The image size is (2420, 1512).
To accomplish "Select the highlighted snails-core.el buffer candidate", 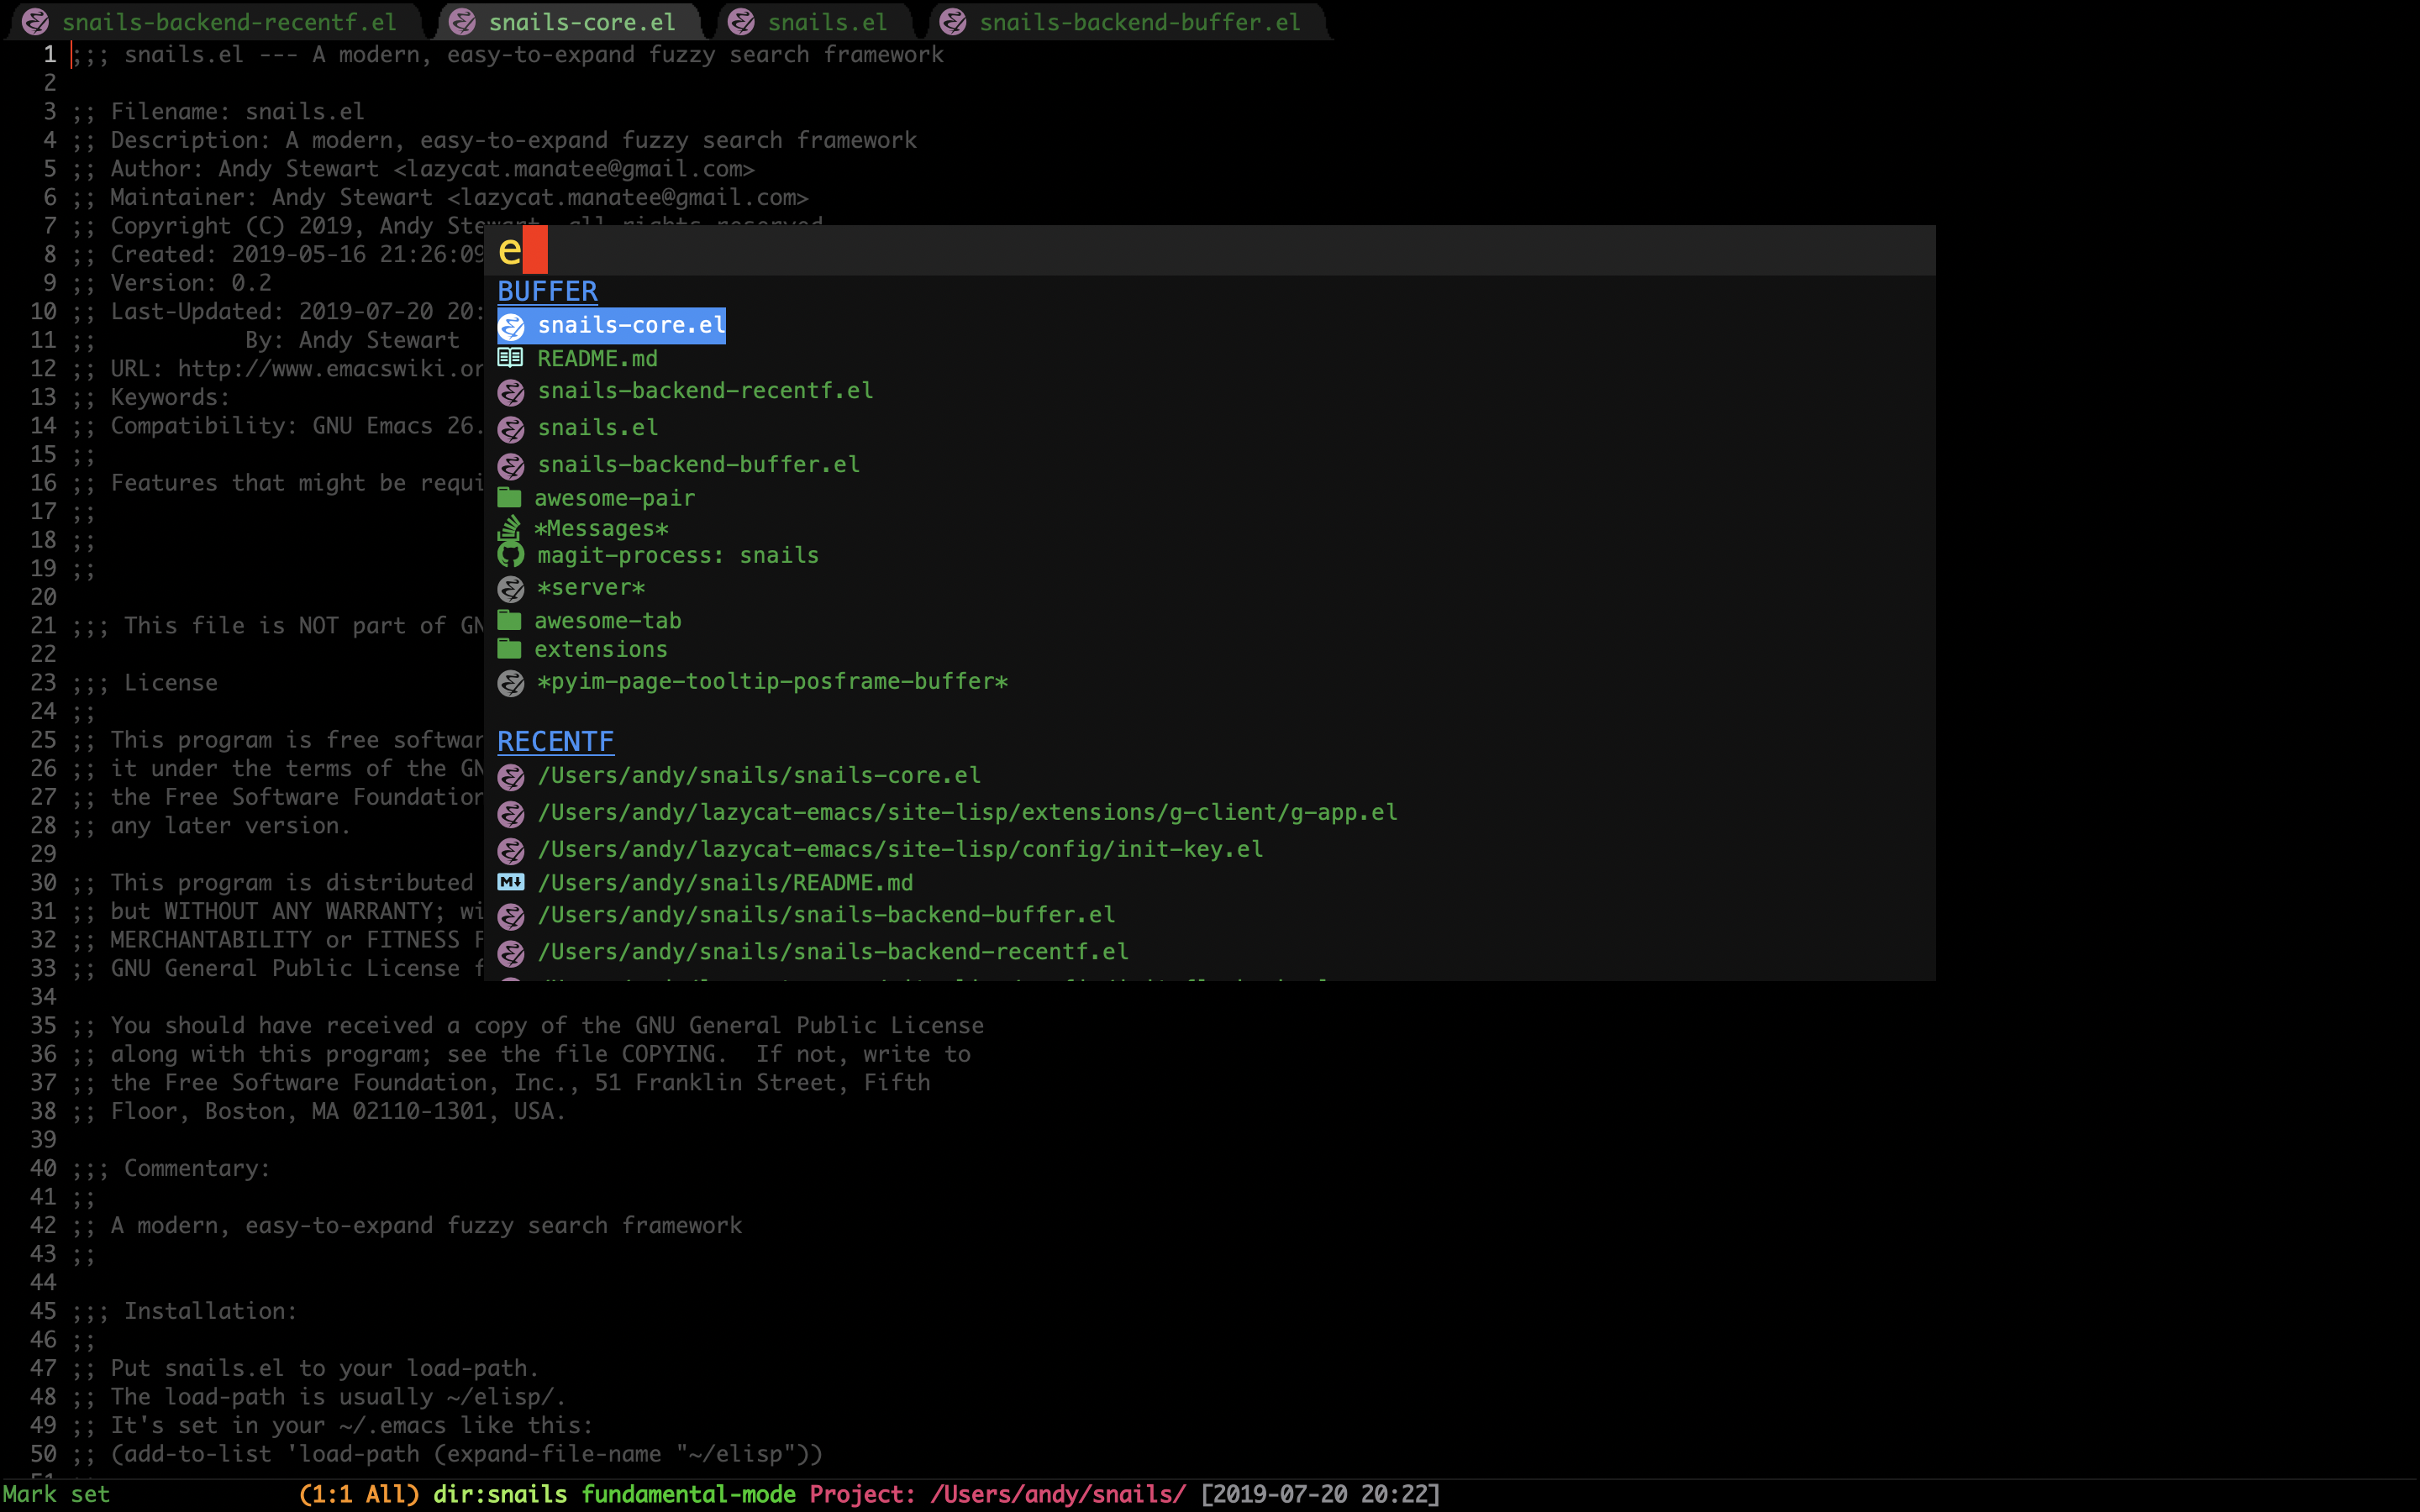I will tap(630, 325).
